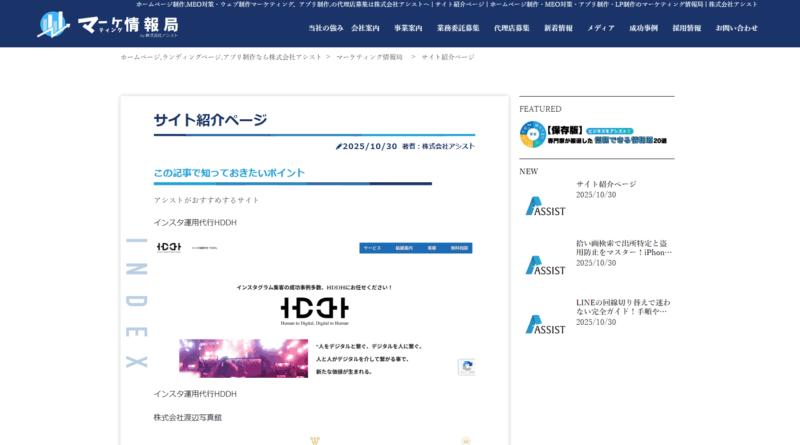800x445 pixels.
Task: Open the 会社案内 menu item
Action: coord(365,28)
